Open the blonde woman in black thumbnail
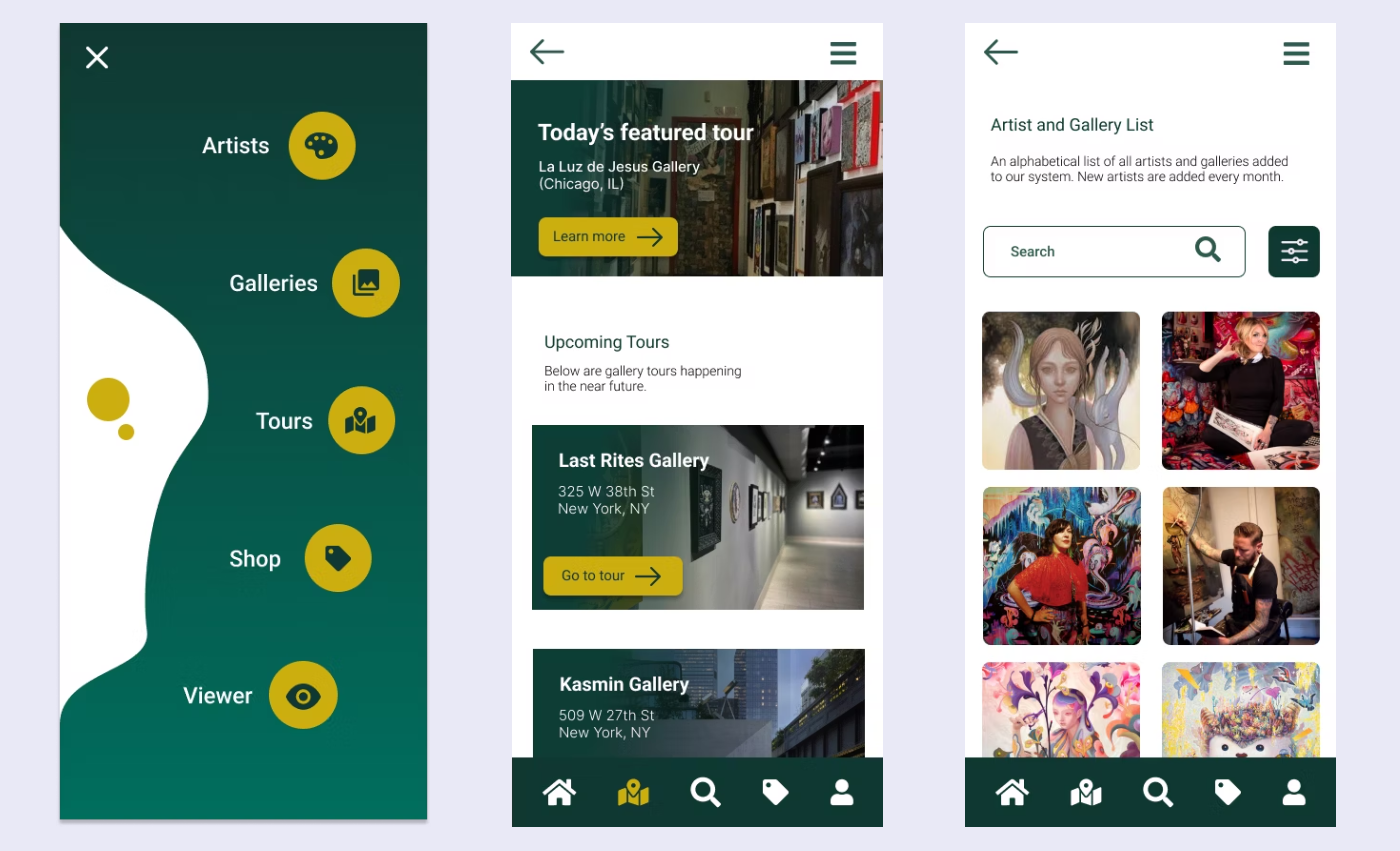Screen dimensions: 1400x851 pyautogui.click(x=1241, y=391)
